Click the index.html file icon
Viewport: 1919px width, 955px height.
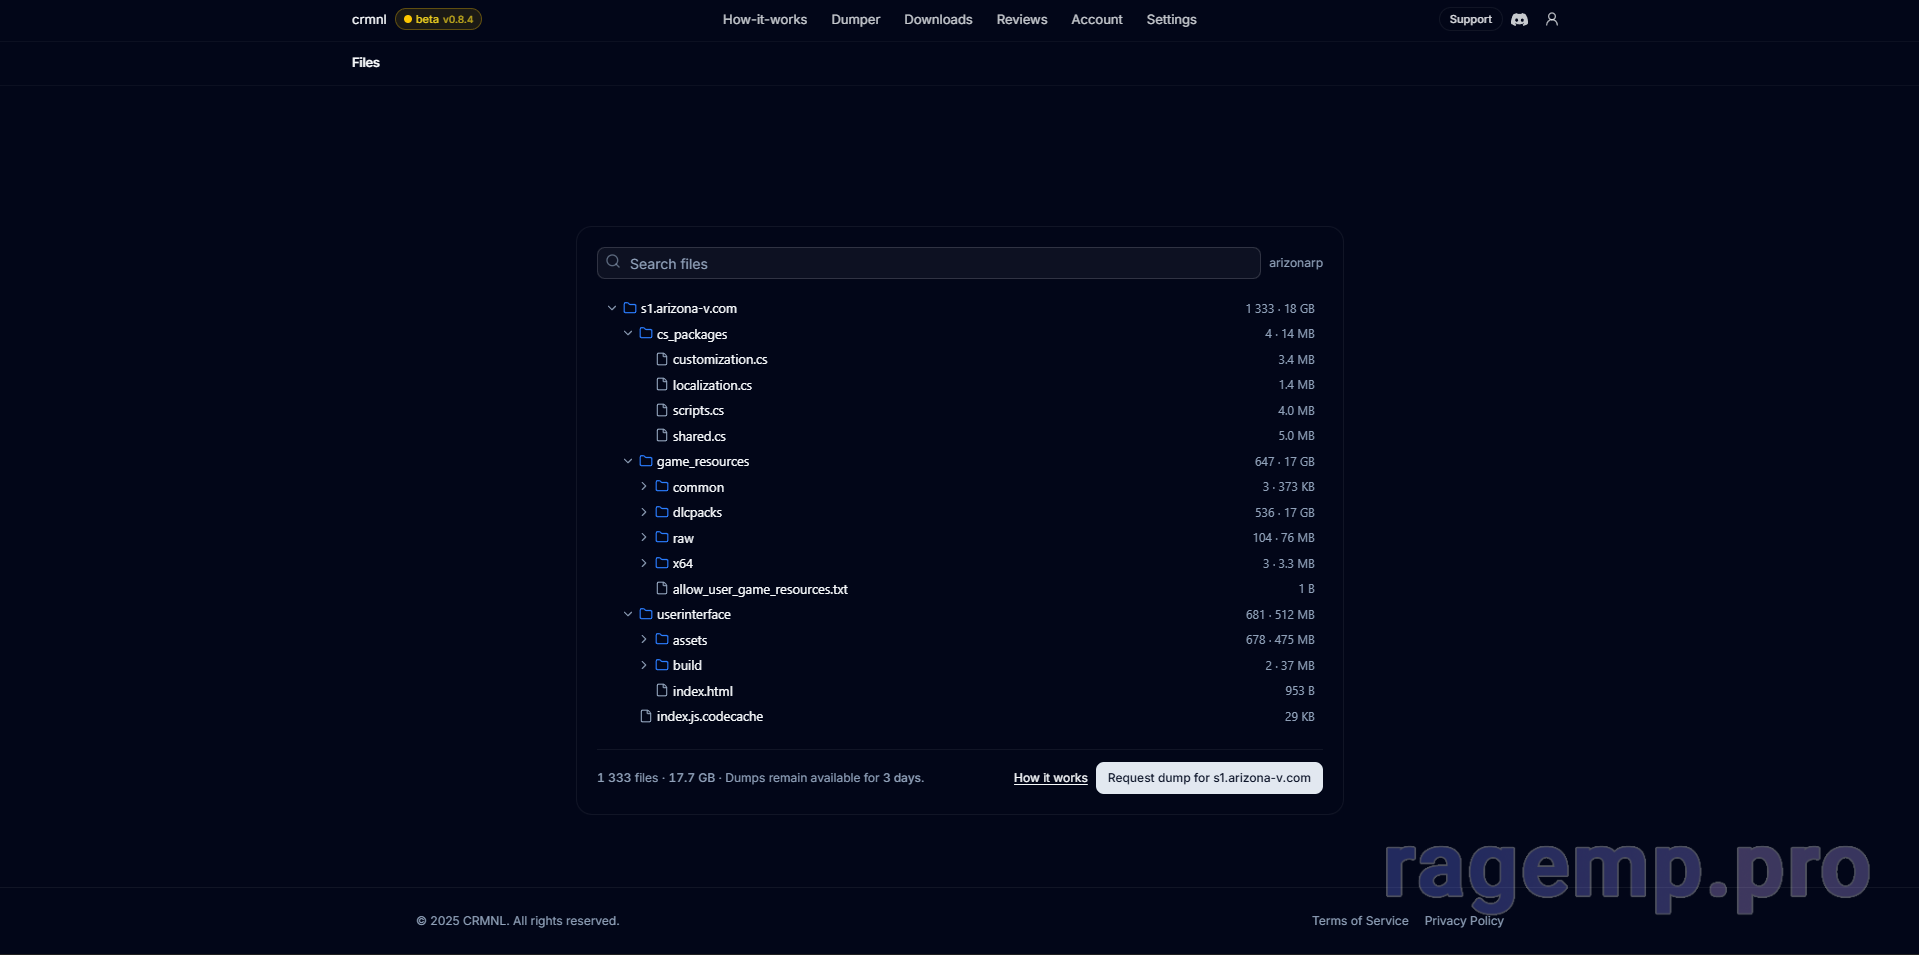(661, 690)
